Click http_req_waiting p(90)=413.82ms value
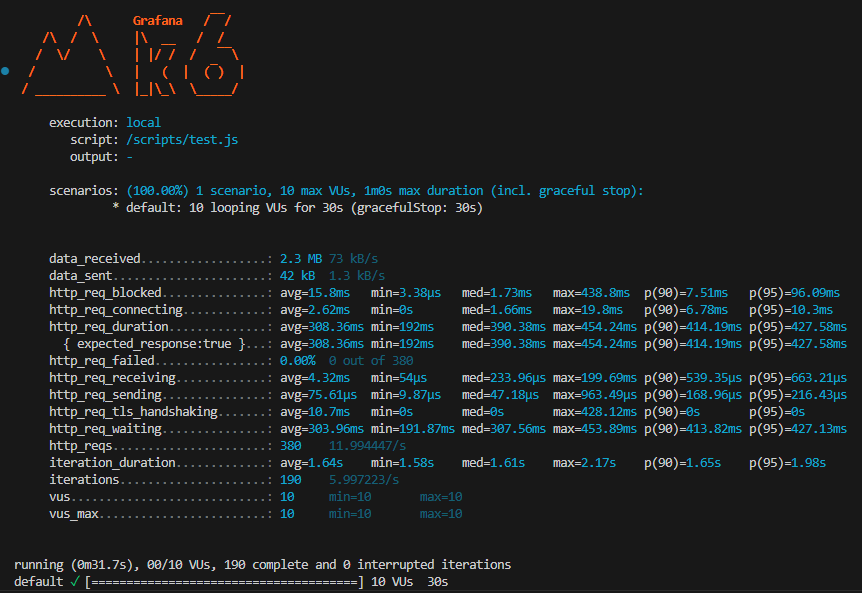Screen dimensions: 862x593 693,429
